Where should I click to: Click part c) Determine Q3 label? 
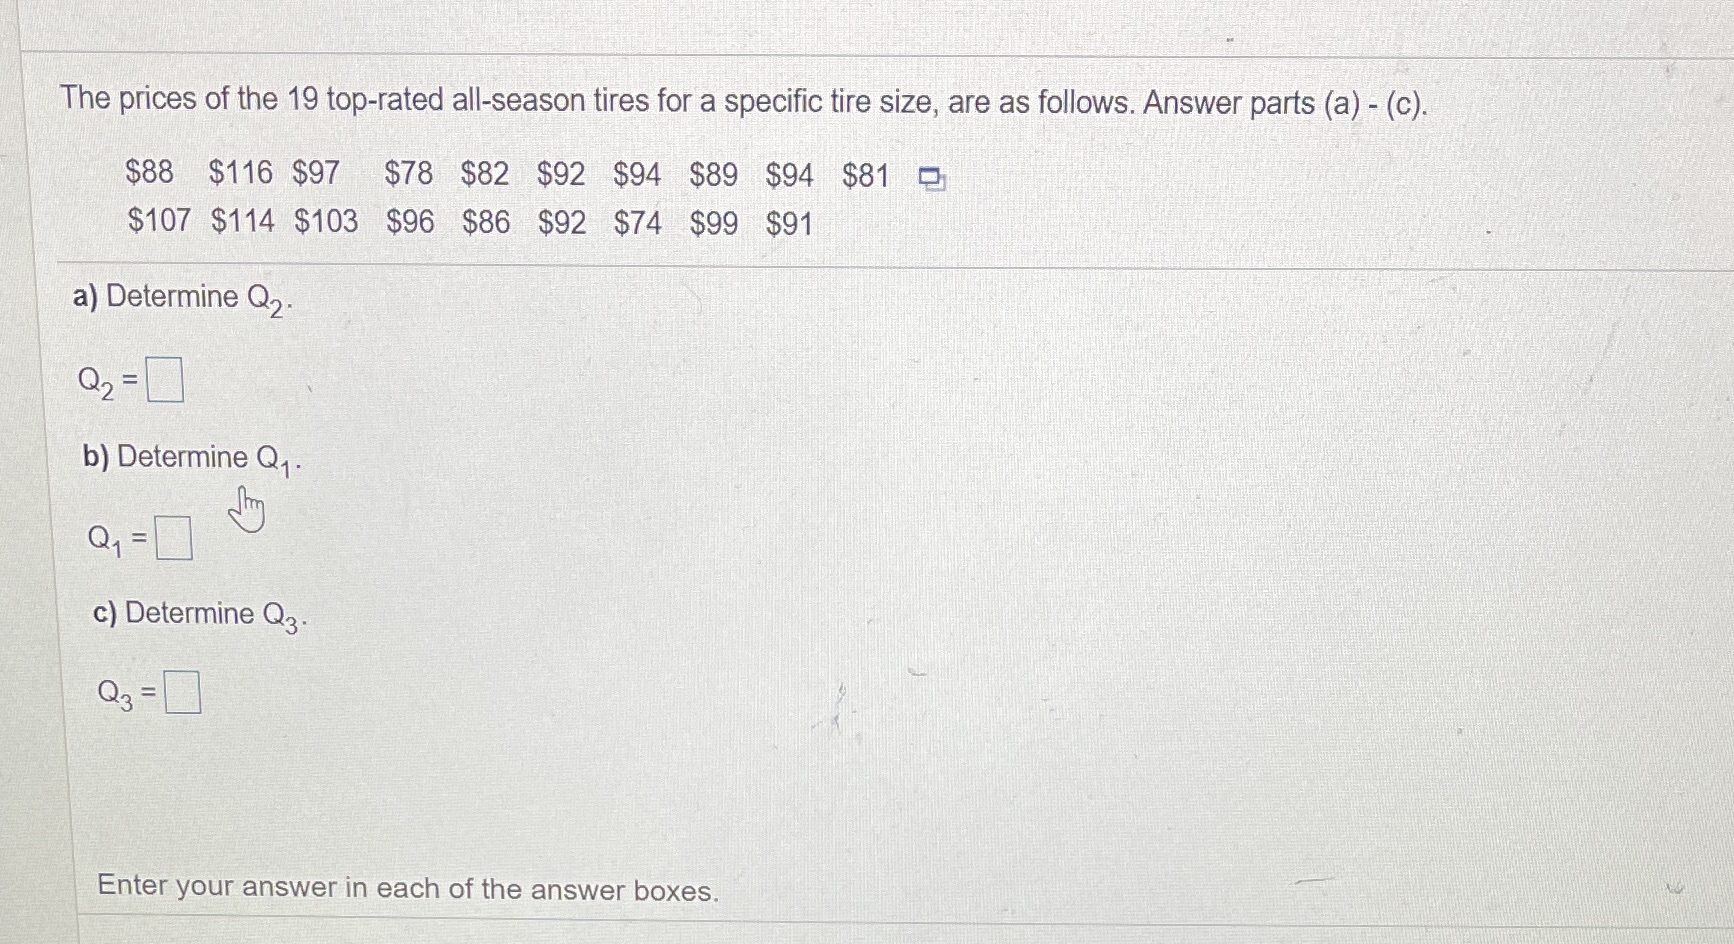tap(198, 614)
